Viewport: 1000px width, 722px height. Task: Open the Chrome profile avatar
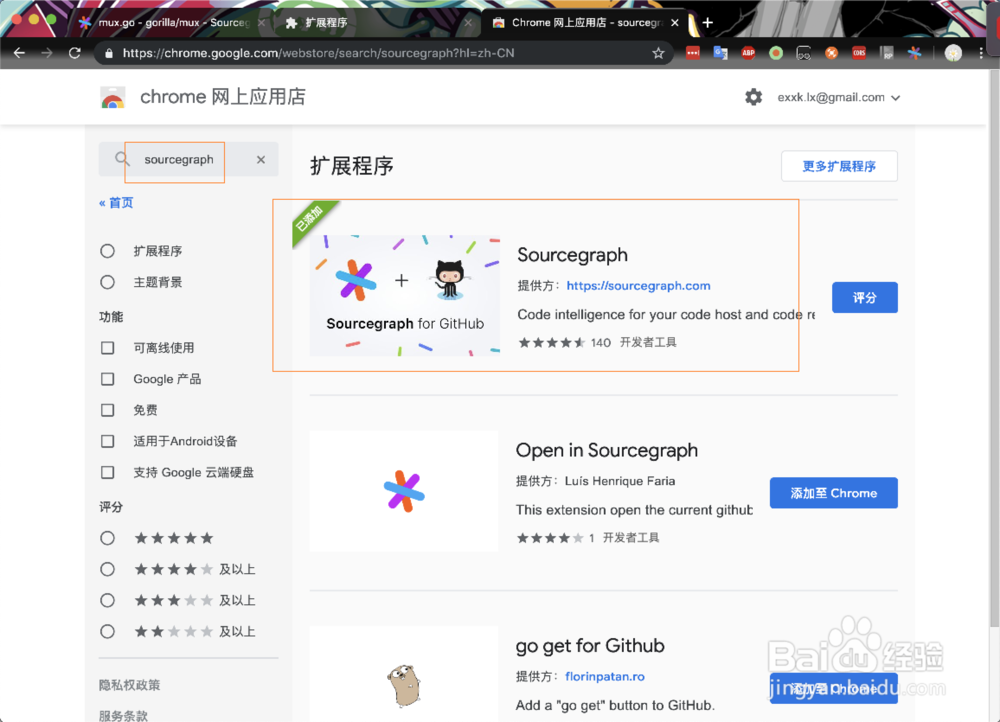click(953, 53)
